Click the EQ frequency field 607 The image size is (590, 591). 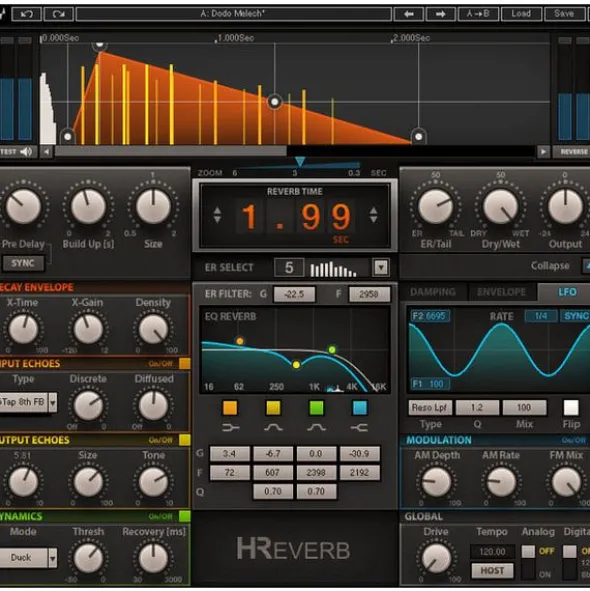pos(273,473)
